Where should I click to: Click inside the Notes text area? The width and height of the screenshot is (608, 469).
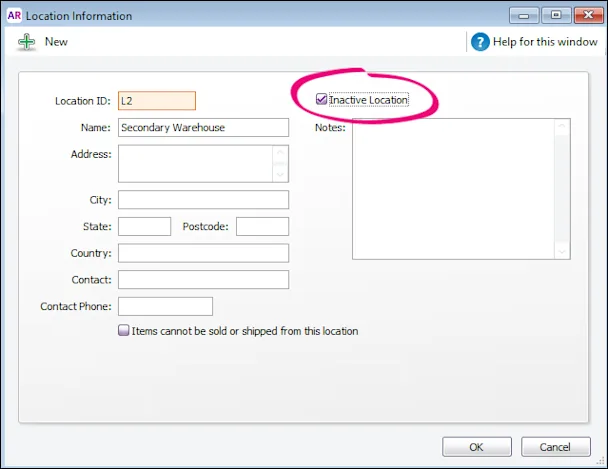pos(454,189)
